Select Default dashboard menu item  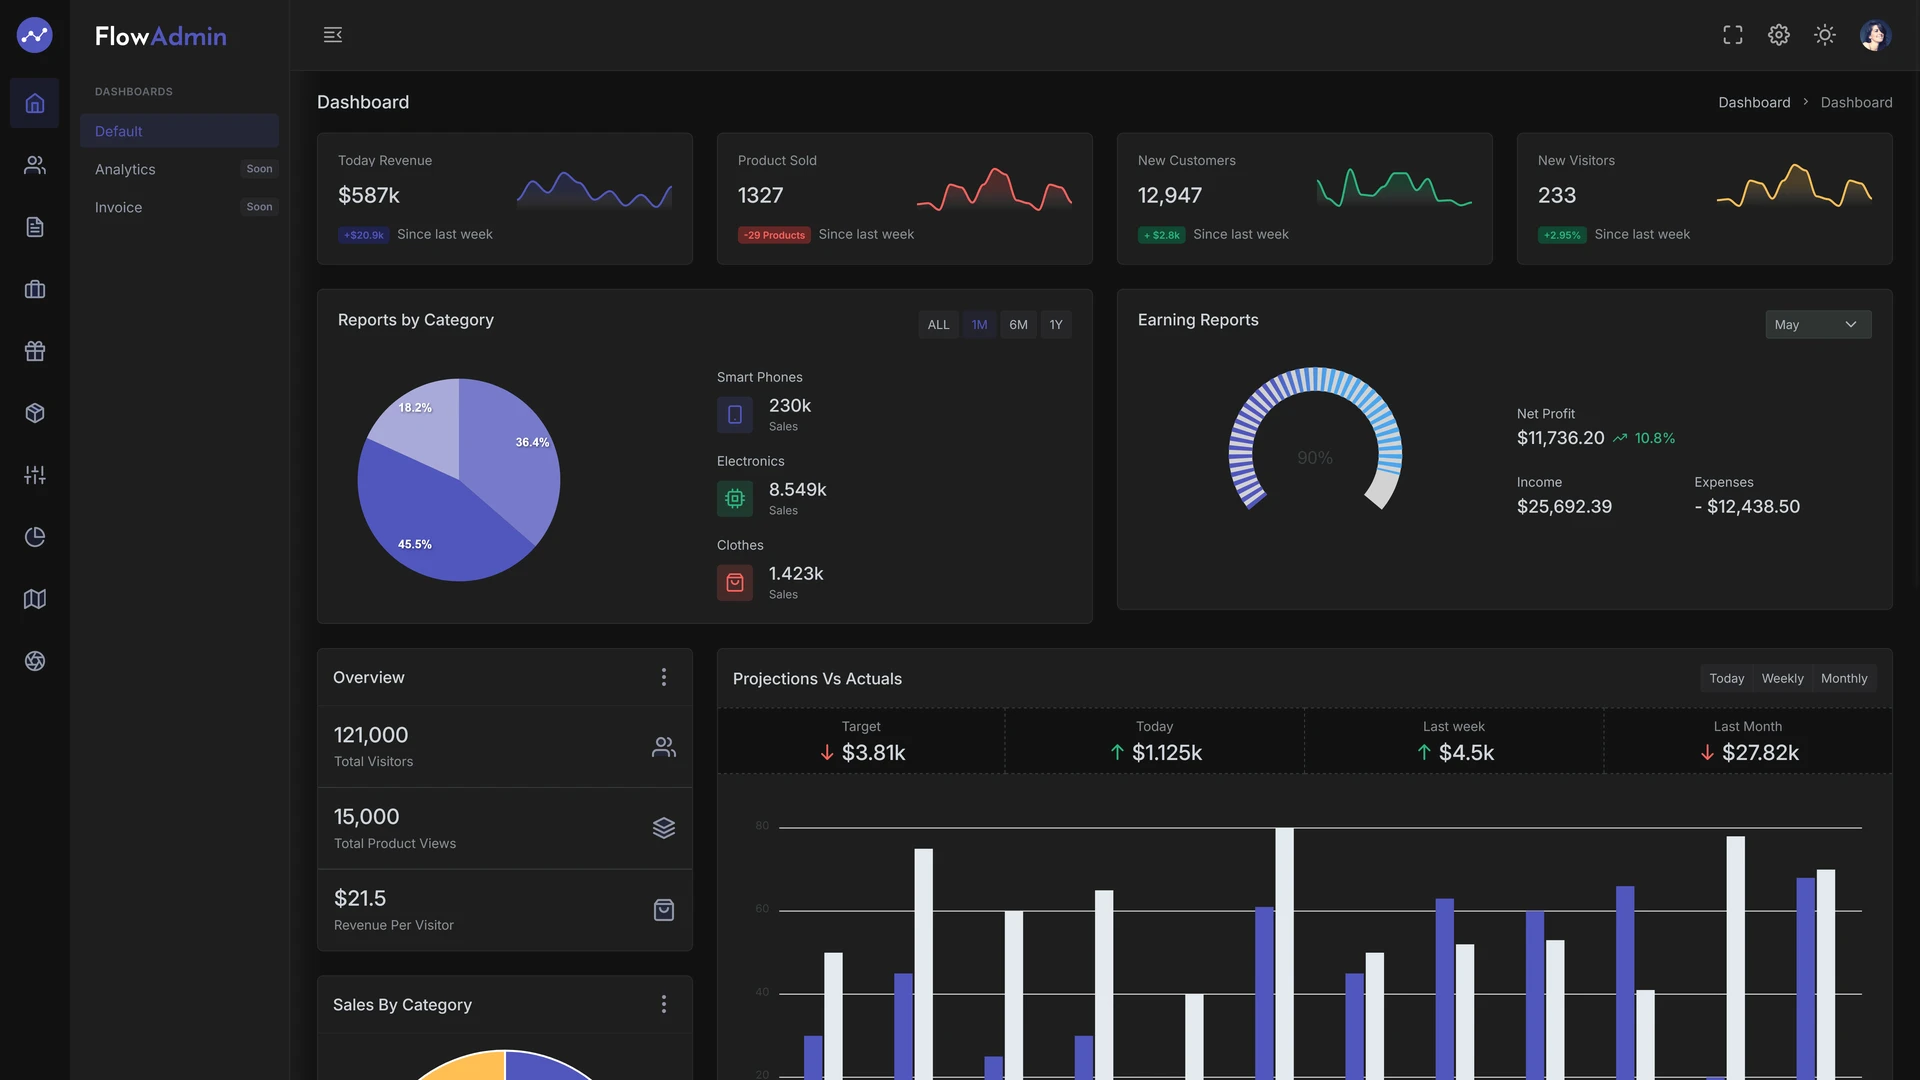179,131
